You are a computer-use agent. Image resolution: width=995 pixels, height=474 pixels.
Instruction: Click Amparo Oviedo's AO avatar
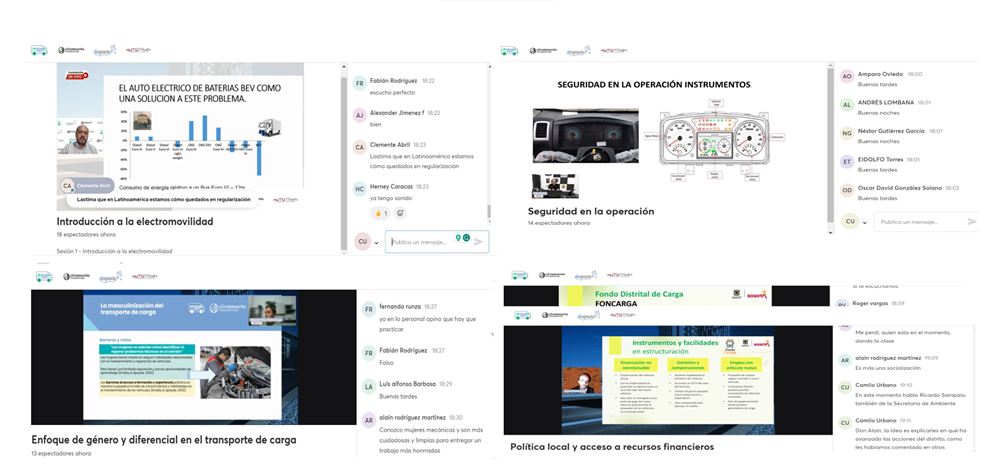pyautogui.click(x=847, y=76)
